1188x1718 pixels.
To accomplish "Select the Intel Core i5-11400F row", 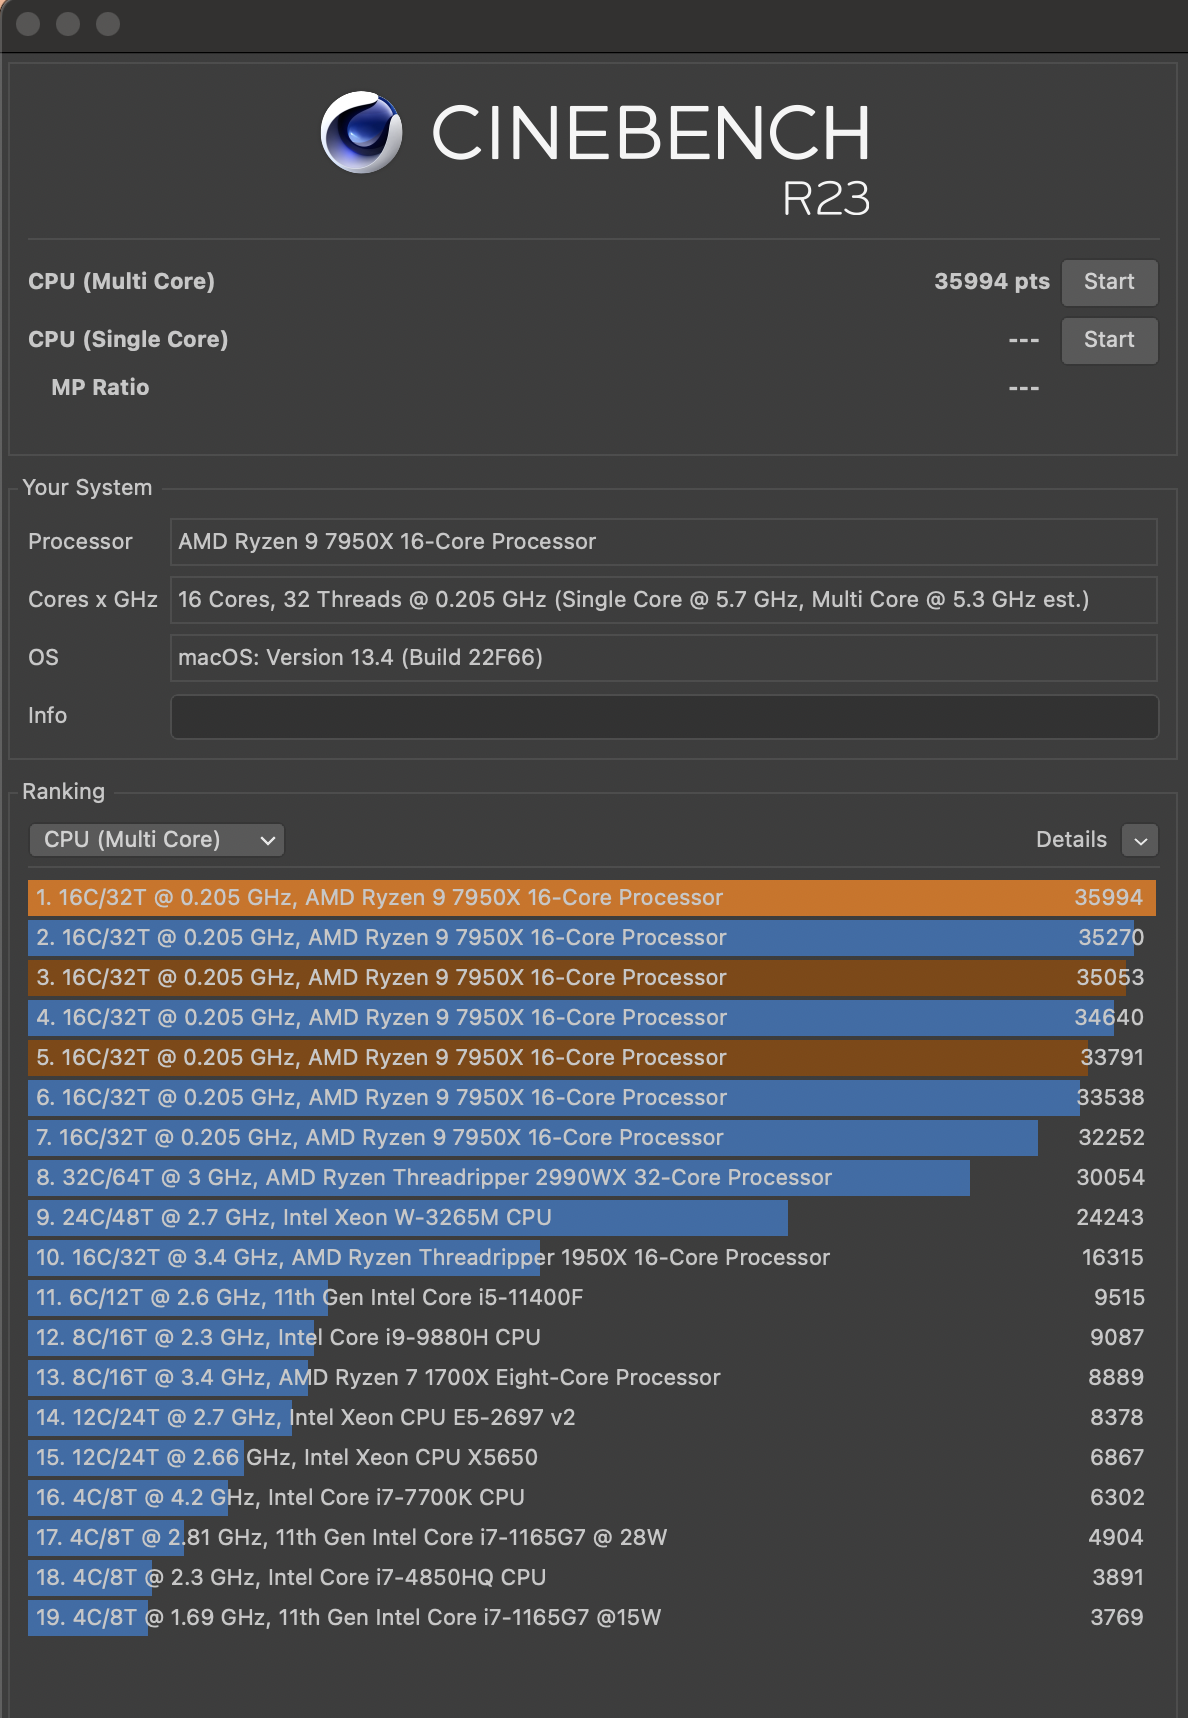I will pyautogui.click(x=592, y=1298).
